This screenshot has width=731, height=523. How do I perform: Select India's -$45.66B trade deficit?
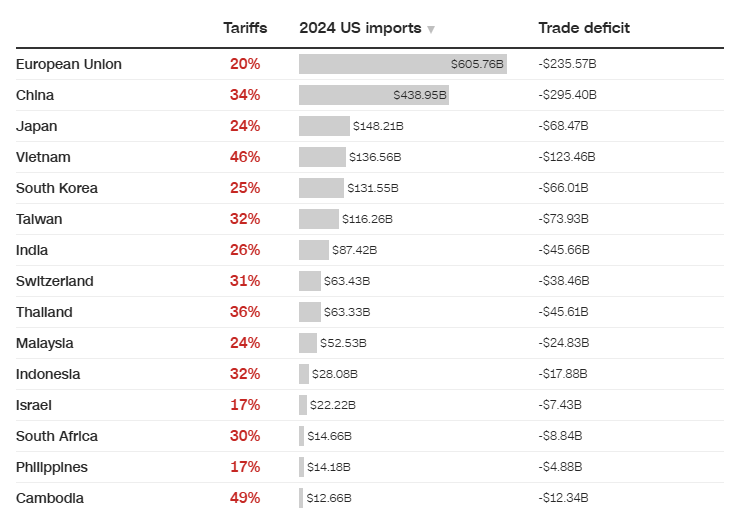point(564,250)
